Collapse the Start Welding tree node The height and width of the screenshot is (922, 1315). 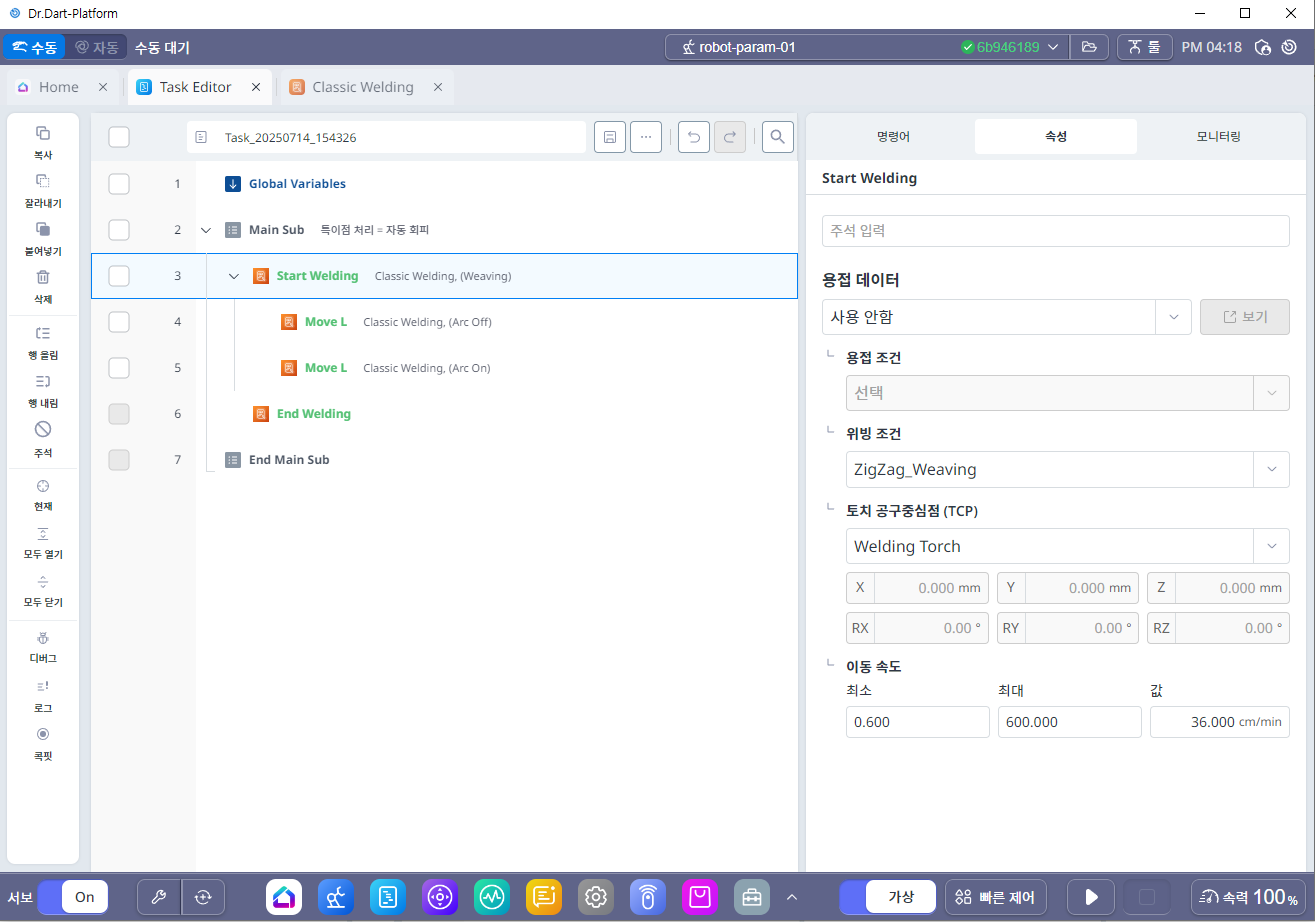click(234, 276)
